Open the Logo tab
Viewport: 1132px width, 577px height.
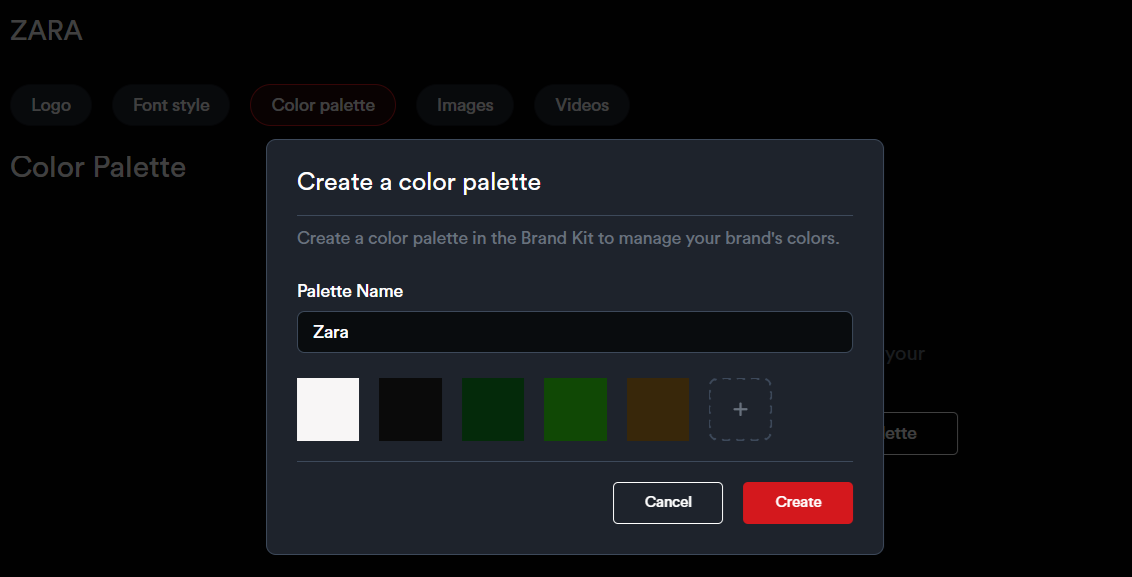tap(51, 105)
